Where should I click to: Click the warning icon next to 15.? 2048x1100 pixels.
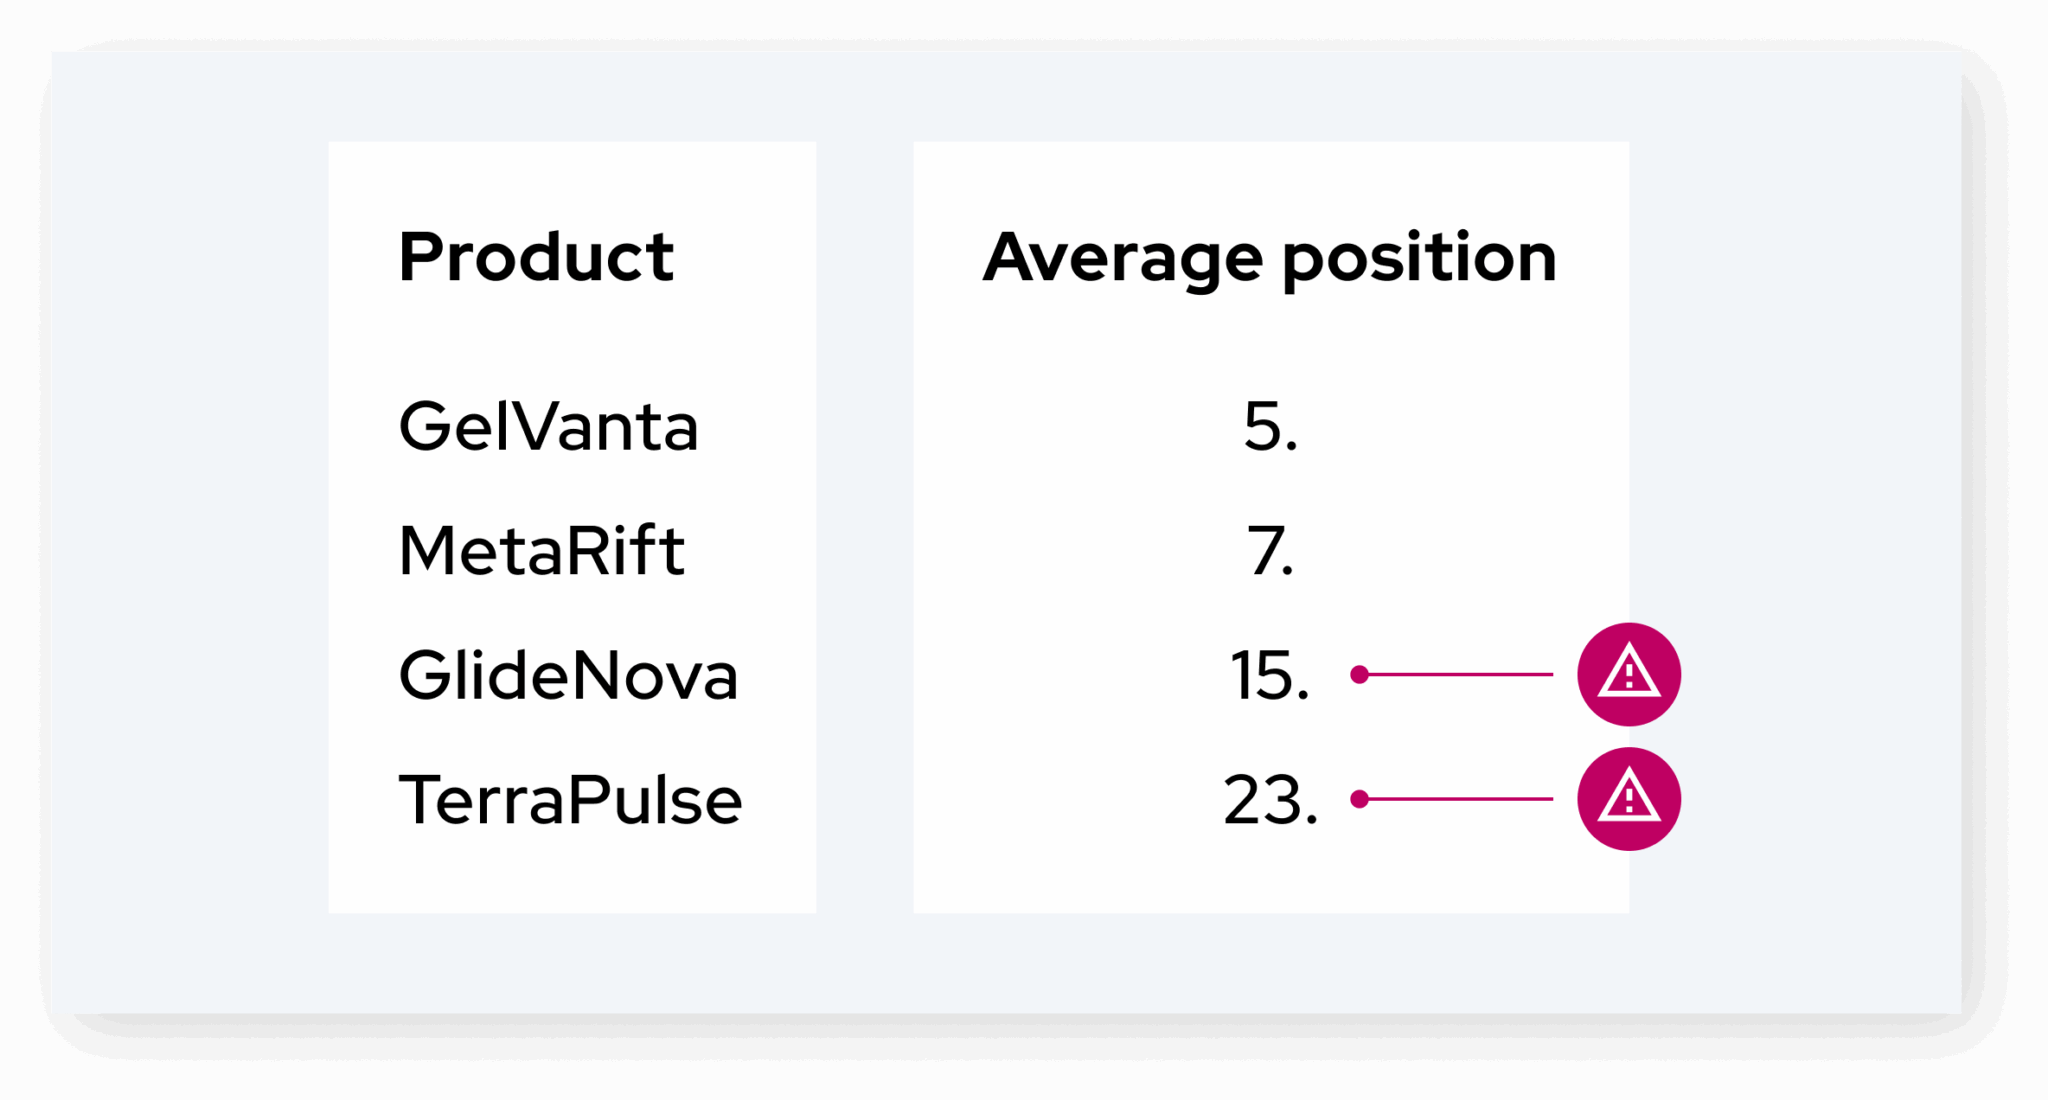(1628, 674)
